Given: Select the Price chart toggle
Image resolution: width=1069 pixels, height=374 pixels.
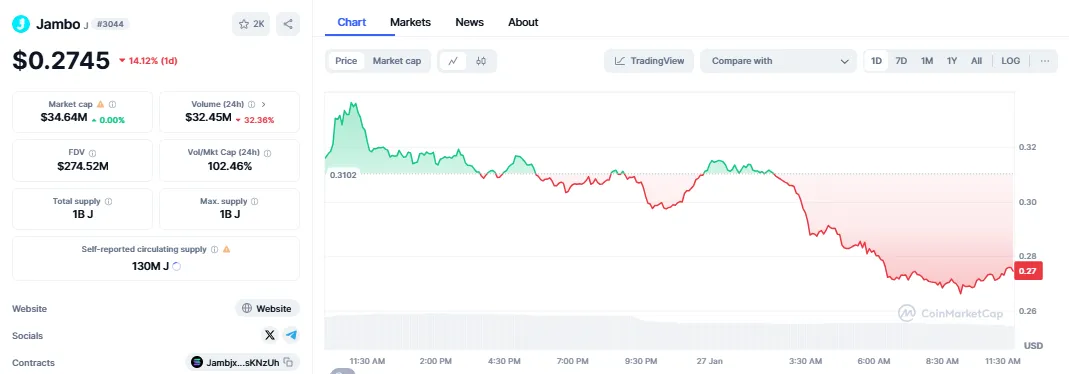Looking at the screenshot, I should pos(346,61).
